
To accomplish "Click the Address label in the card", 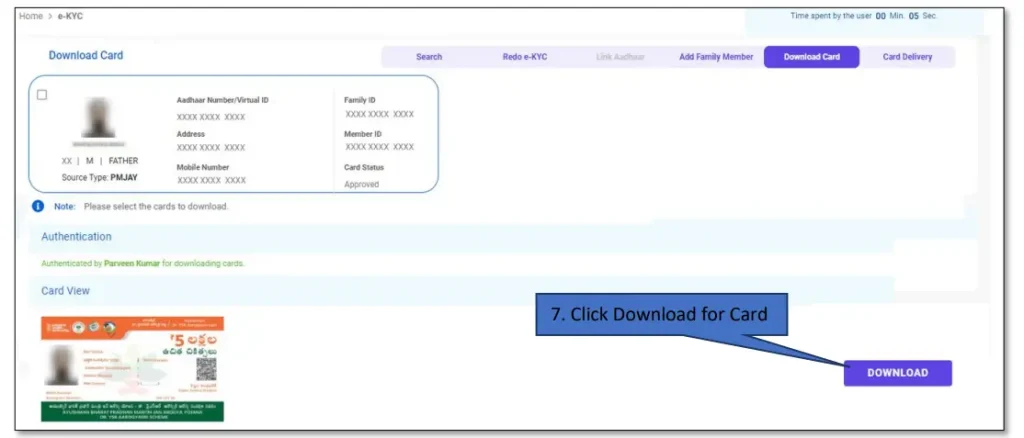I will tap(191, 134).
